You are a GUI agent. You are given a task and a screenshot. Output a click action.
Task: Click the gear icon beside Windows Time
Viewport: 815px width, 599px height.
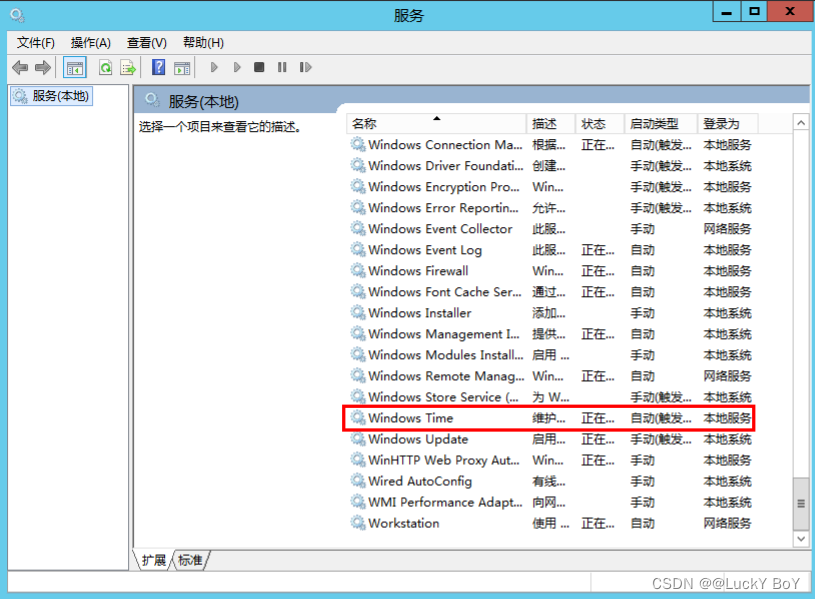click(358, 418)
